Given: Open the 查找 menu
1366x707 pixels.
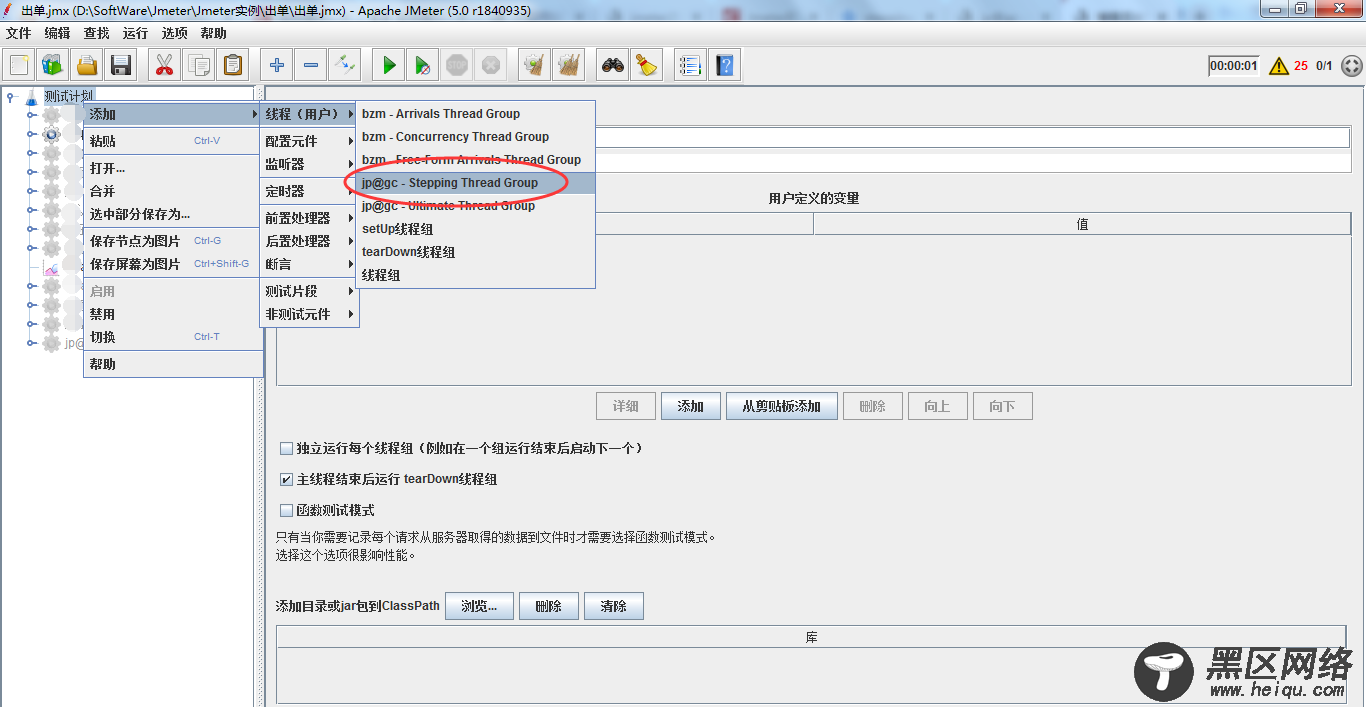Looking at the screenshot, I should [x=97, y=33].
